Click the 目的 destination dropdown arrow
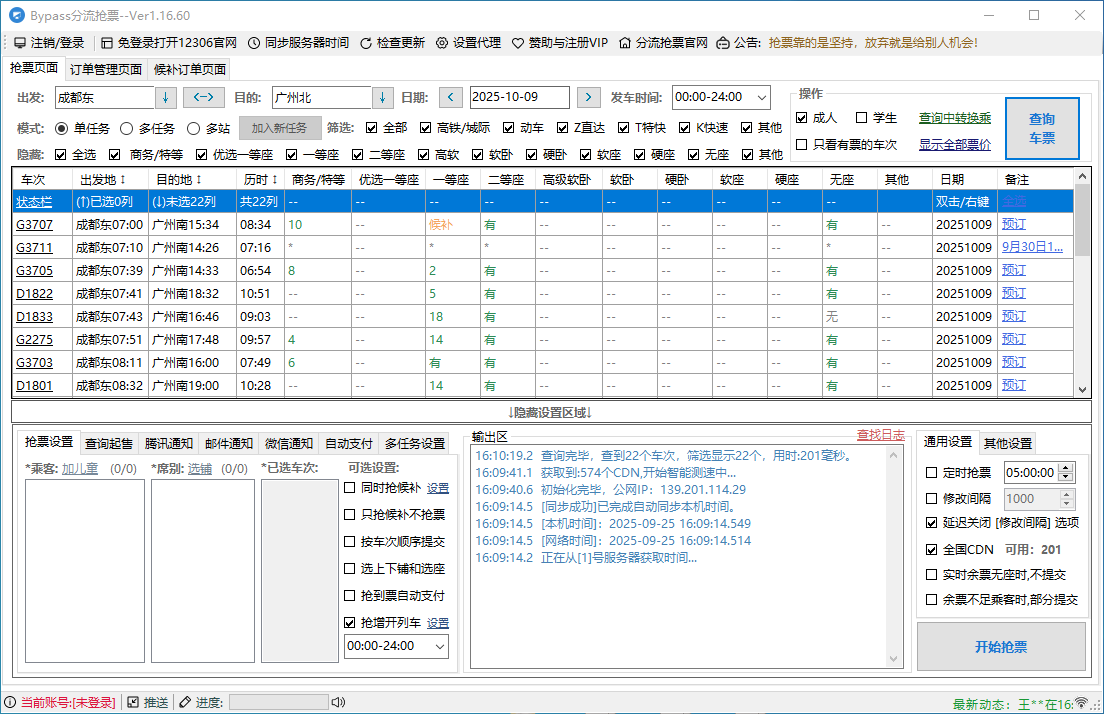The image size is (1104, 714). click(x=382, y=98)
